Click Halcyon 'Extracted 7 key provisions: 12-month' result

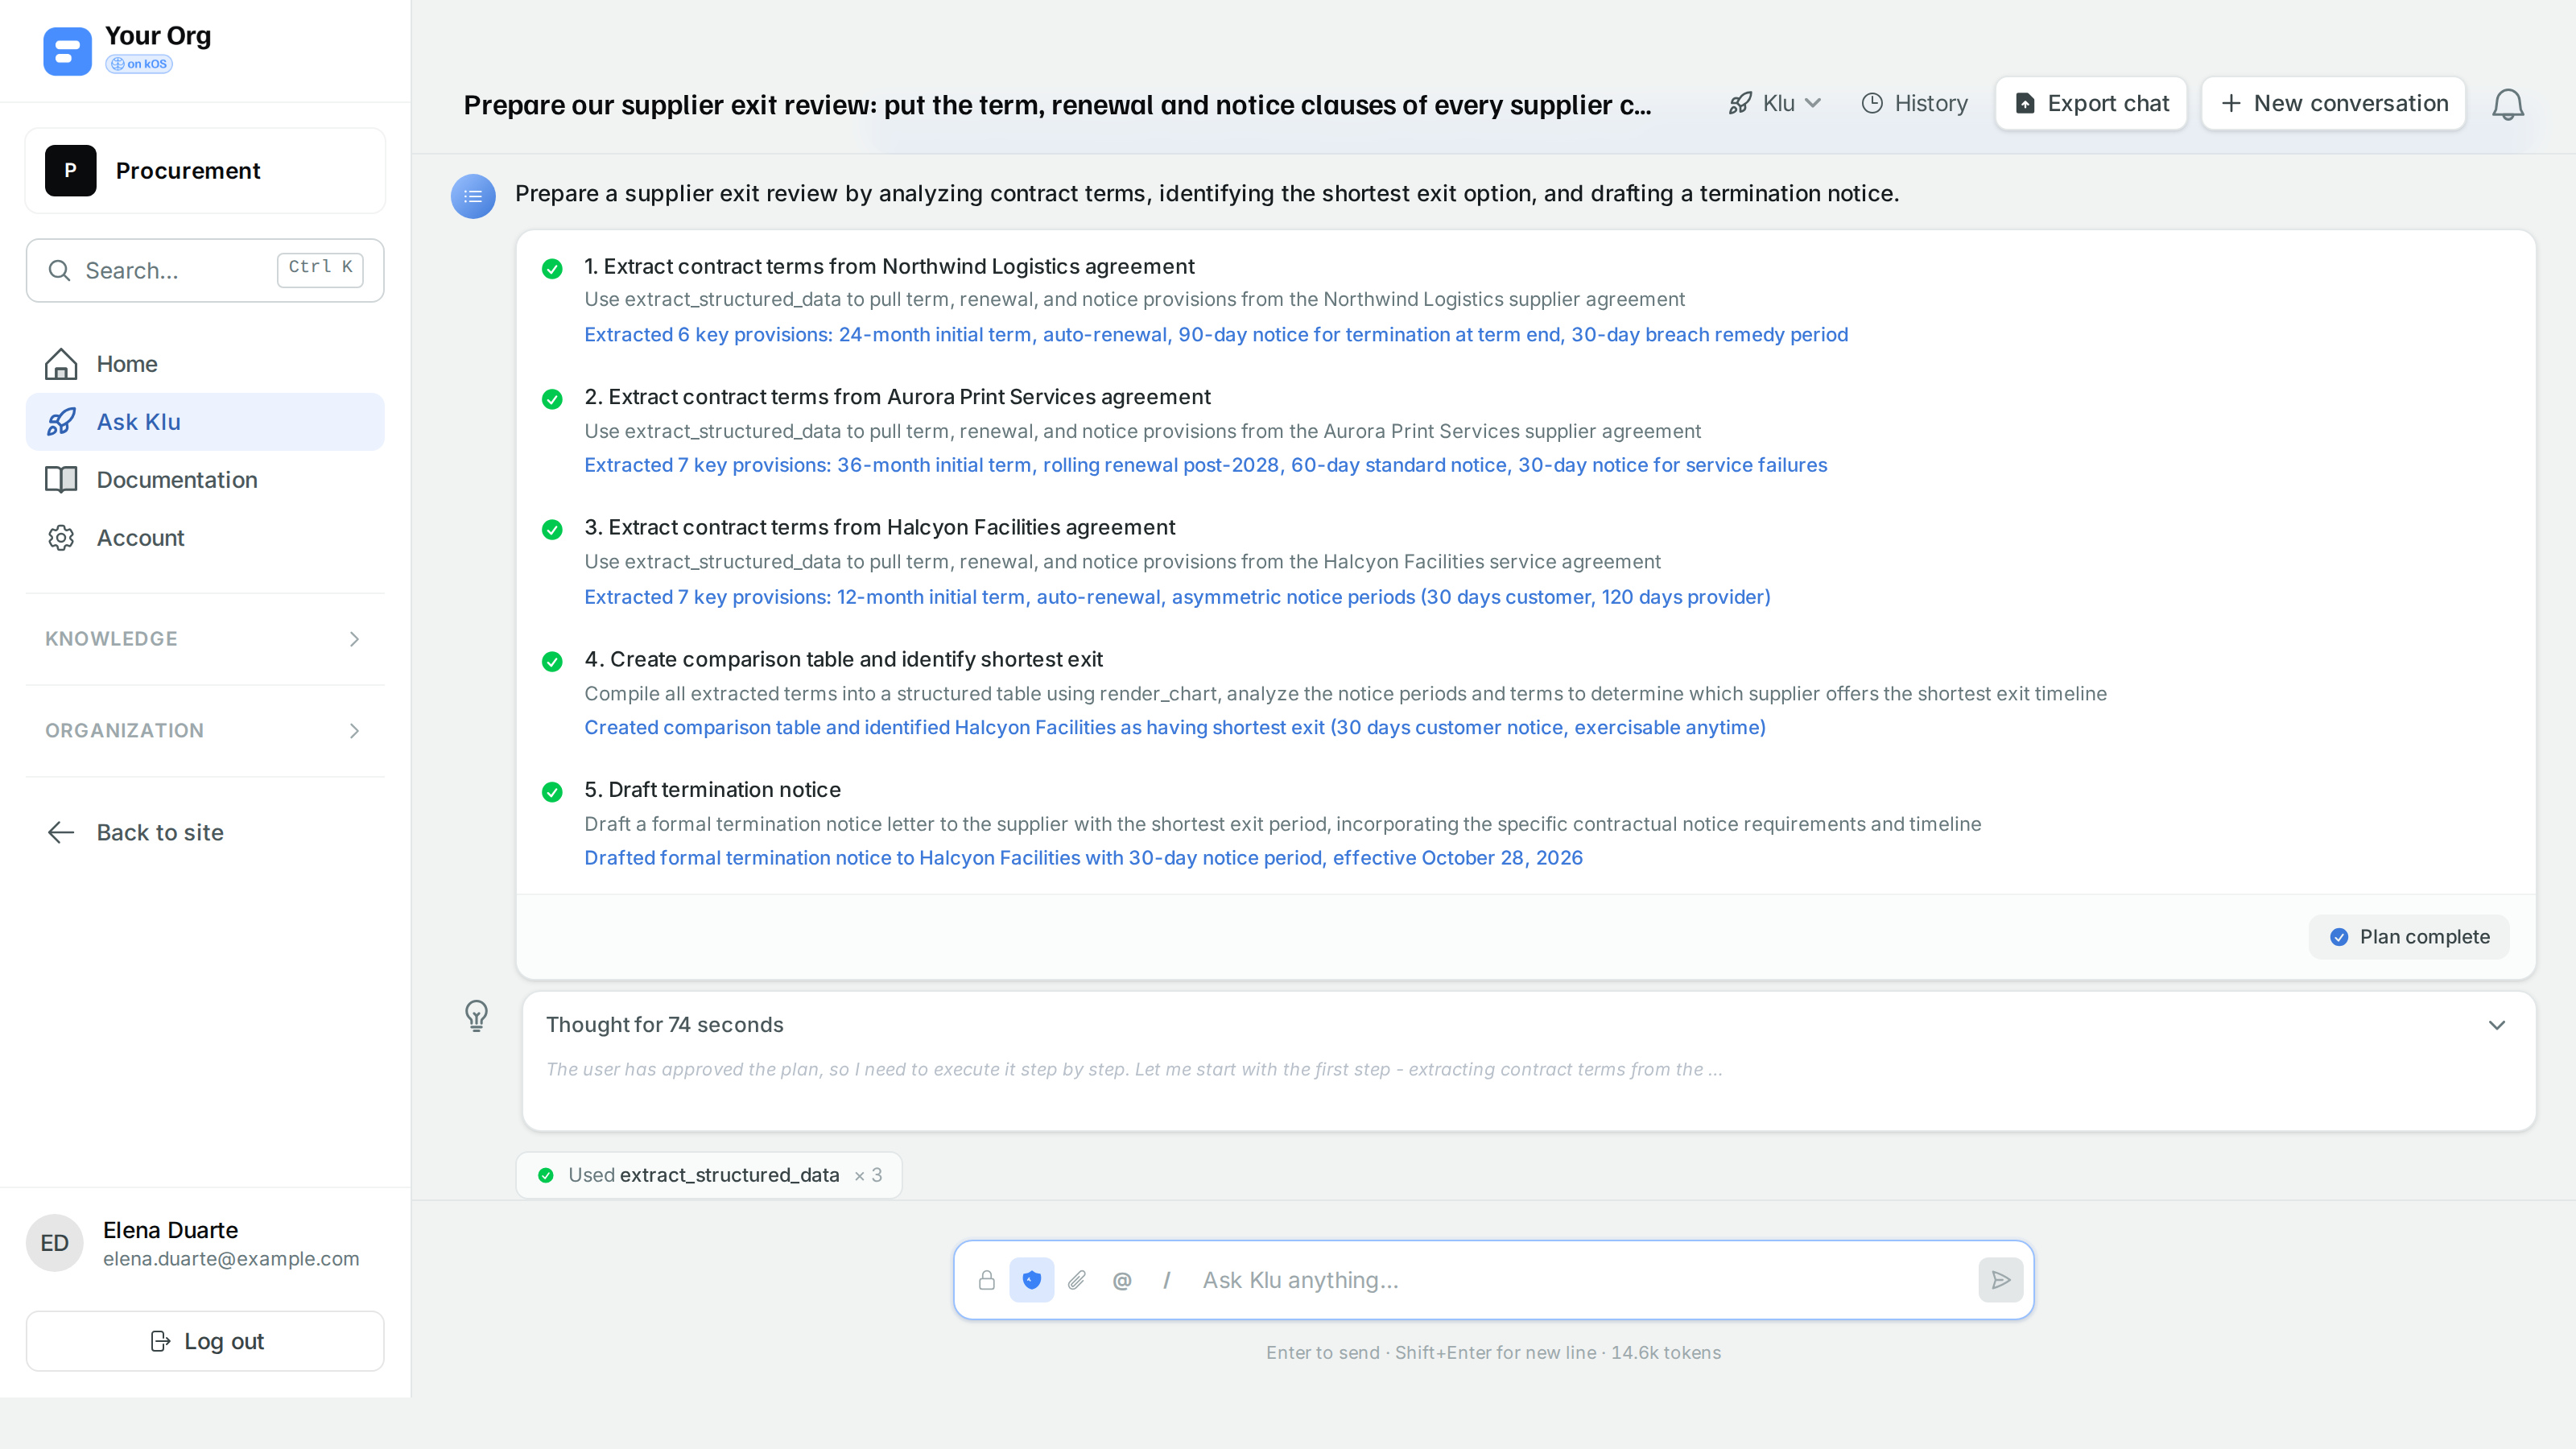pyautogui.click(x=1177, y=597)
